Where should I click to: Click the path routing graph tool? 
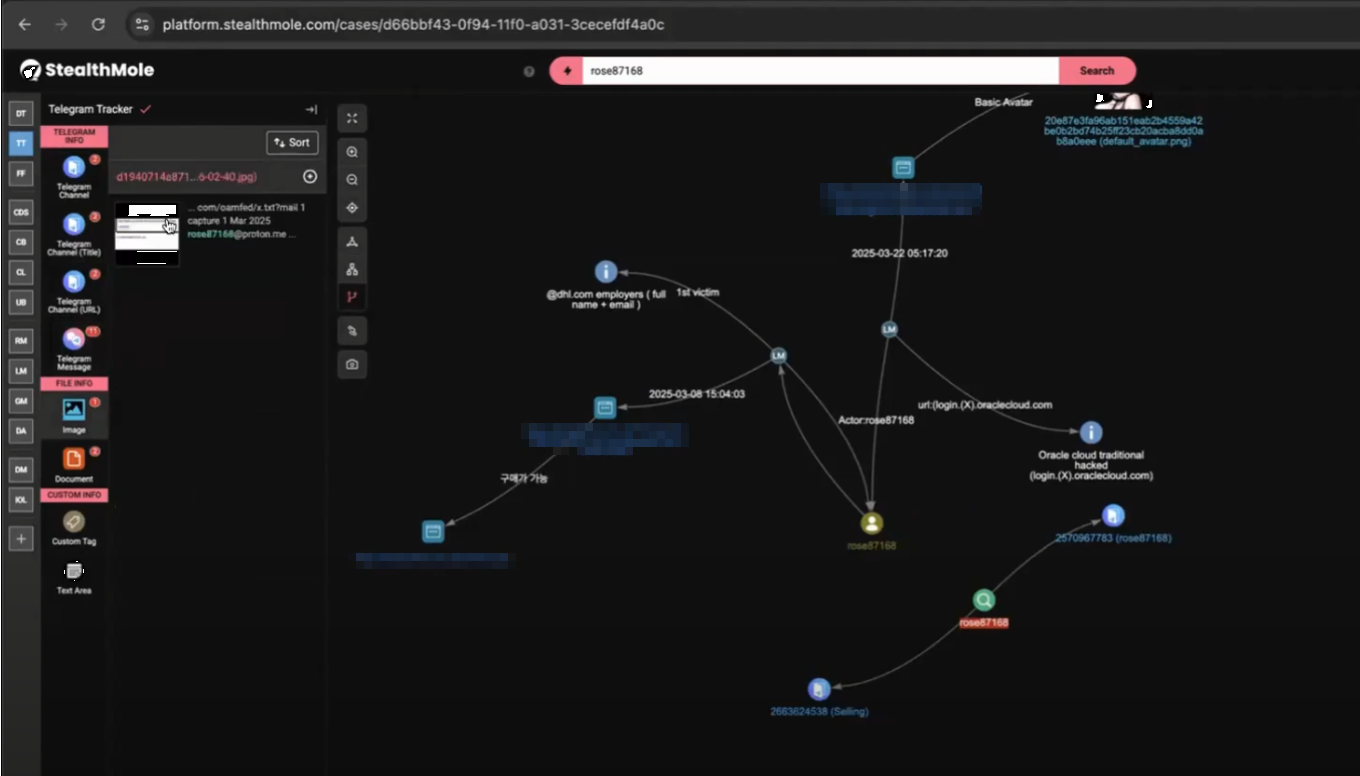pos(352,331)
